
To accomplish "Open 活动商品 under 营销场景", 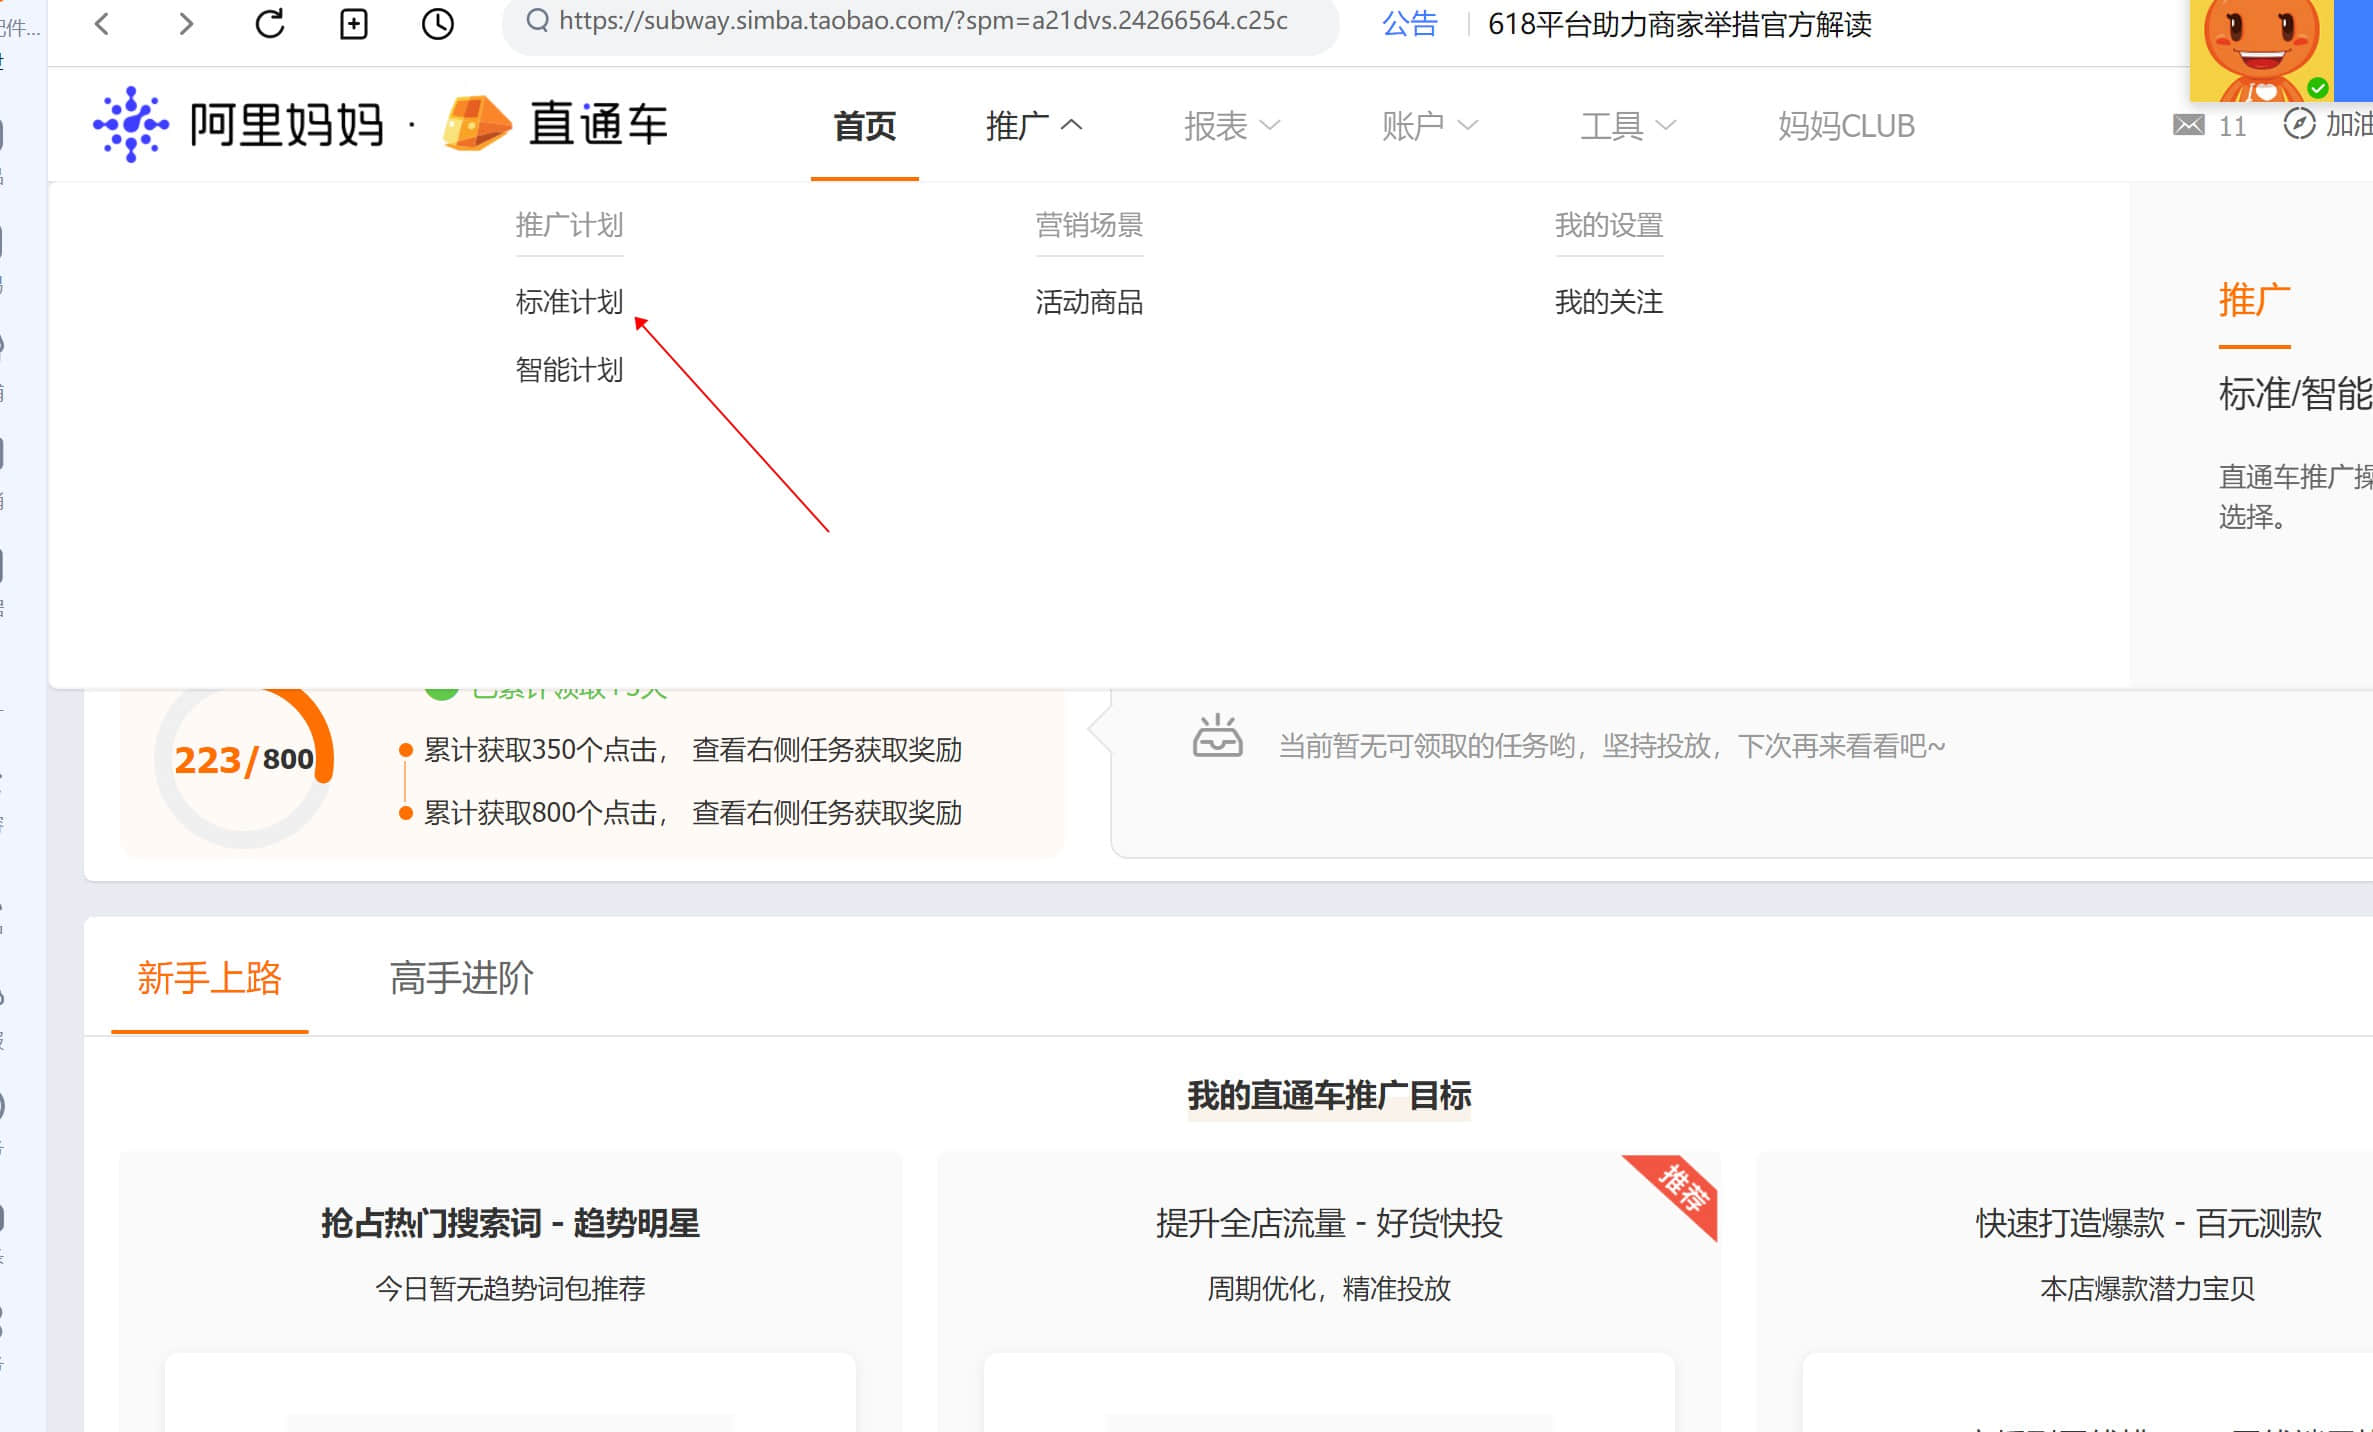I will (x=1089, y=302).
